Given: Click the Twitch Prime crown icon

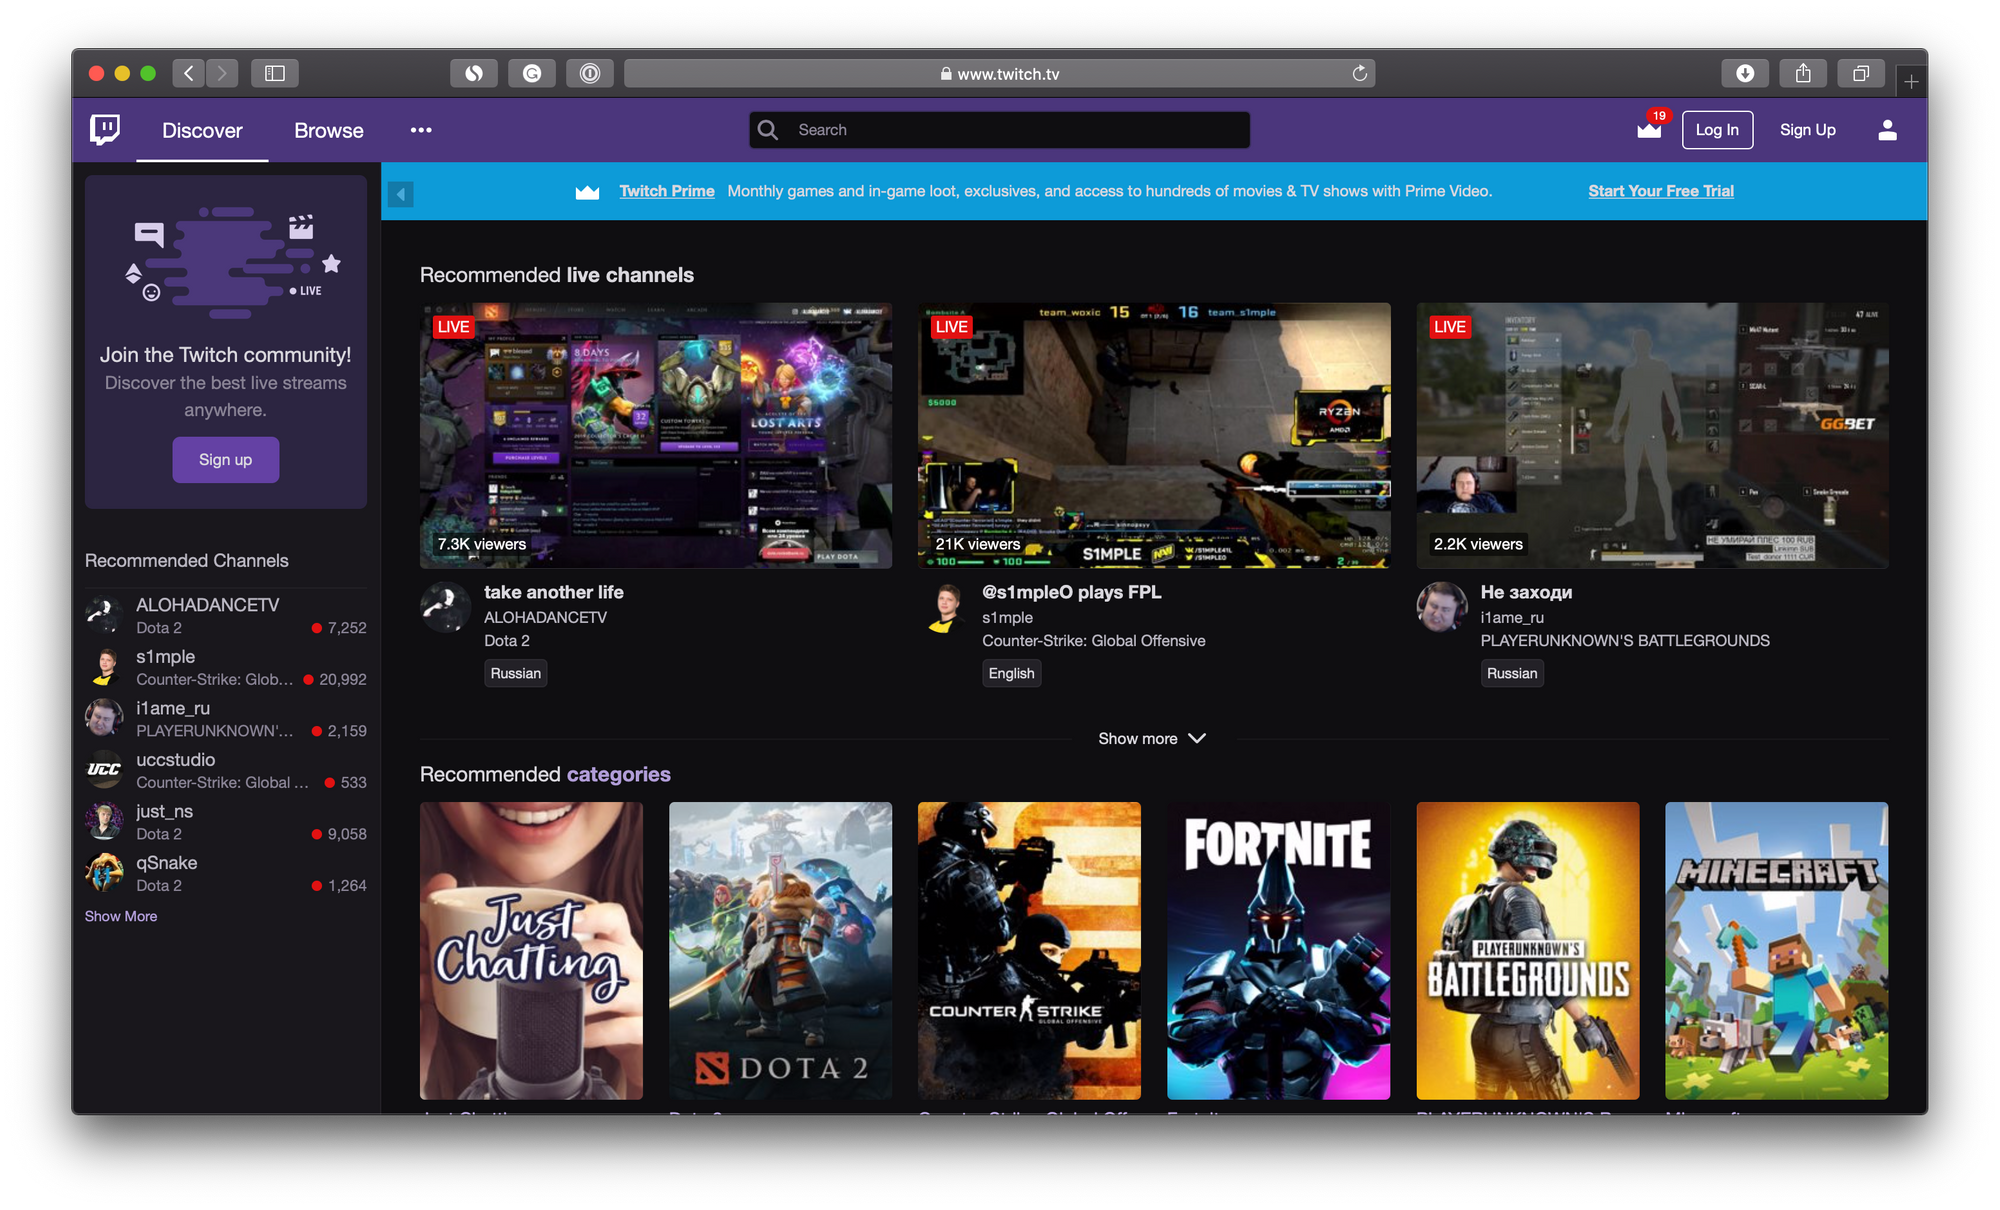Looking at the screenshot, I should (1649, 131).
